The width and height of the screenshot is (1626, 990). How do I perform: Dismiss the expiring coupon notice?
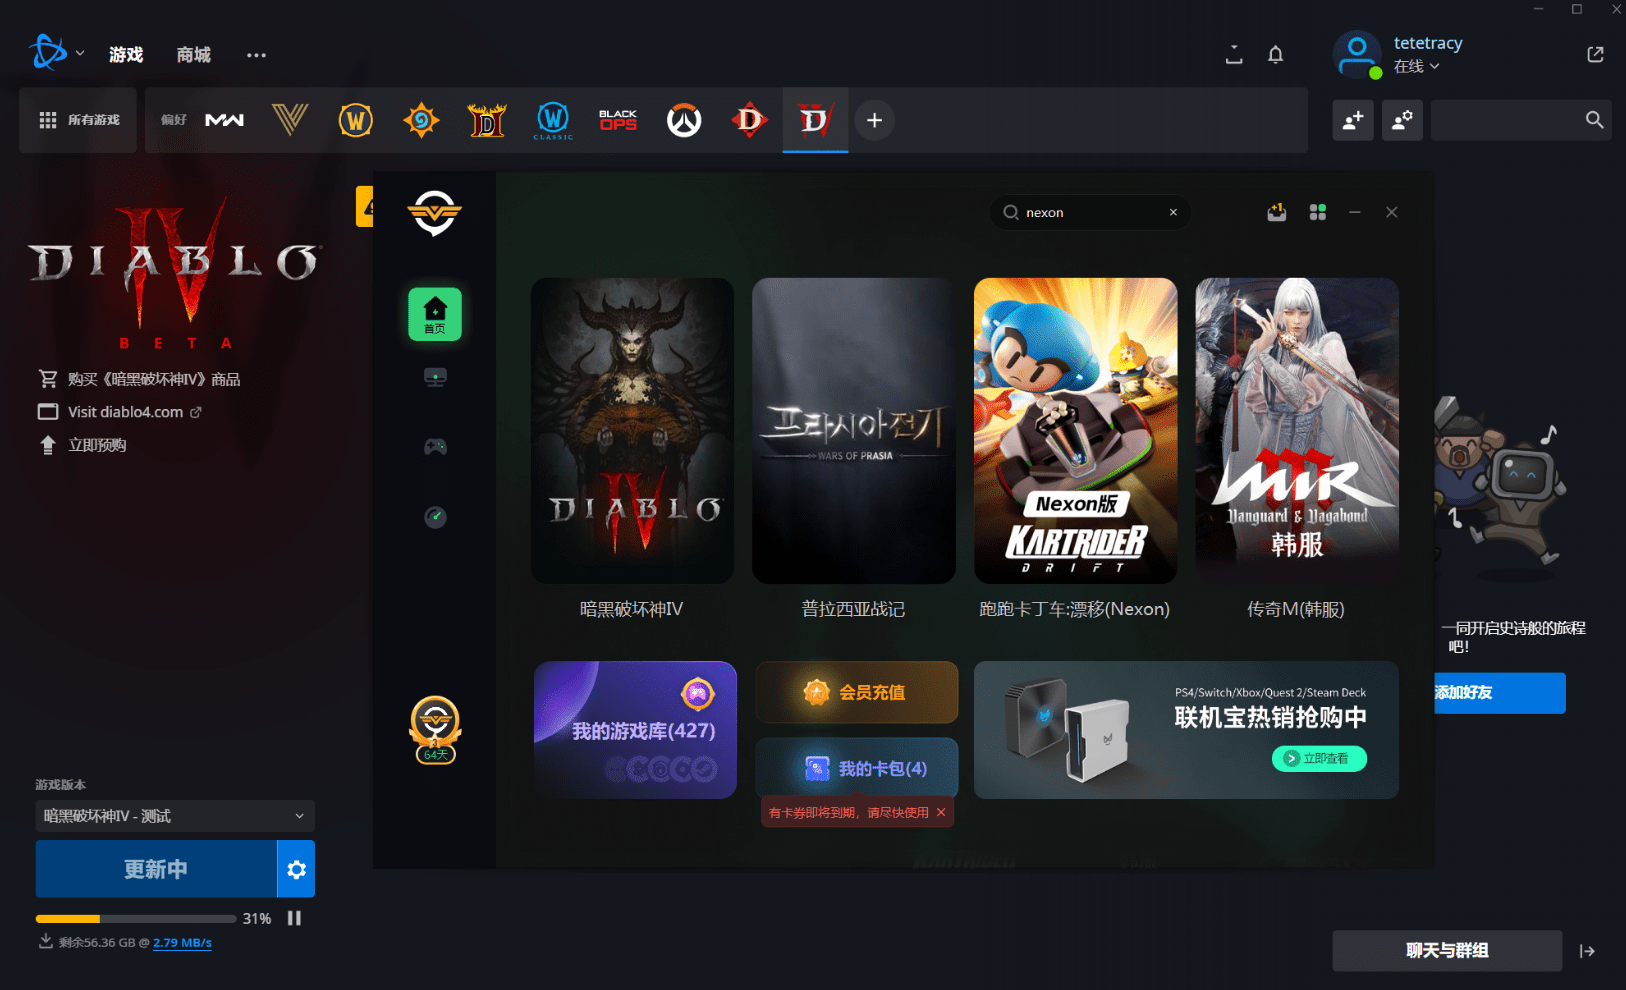[x=941, y=812]
